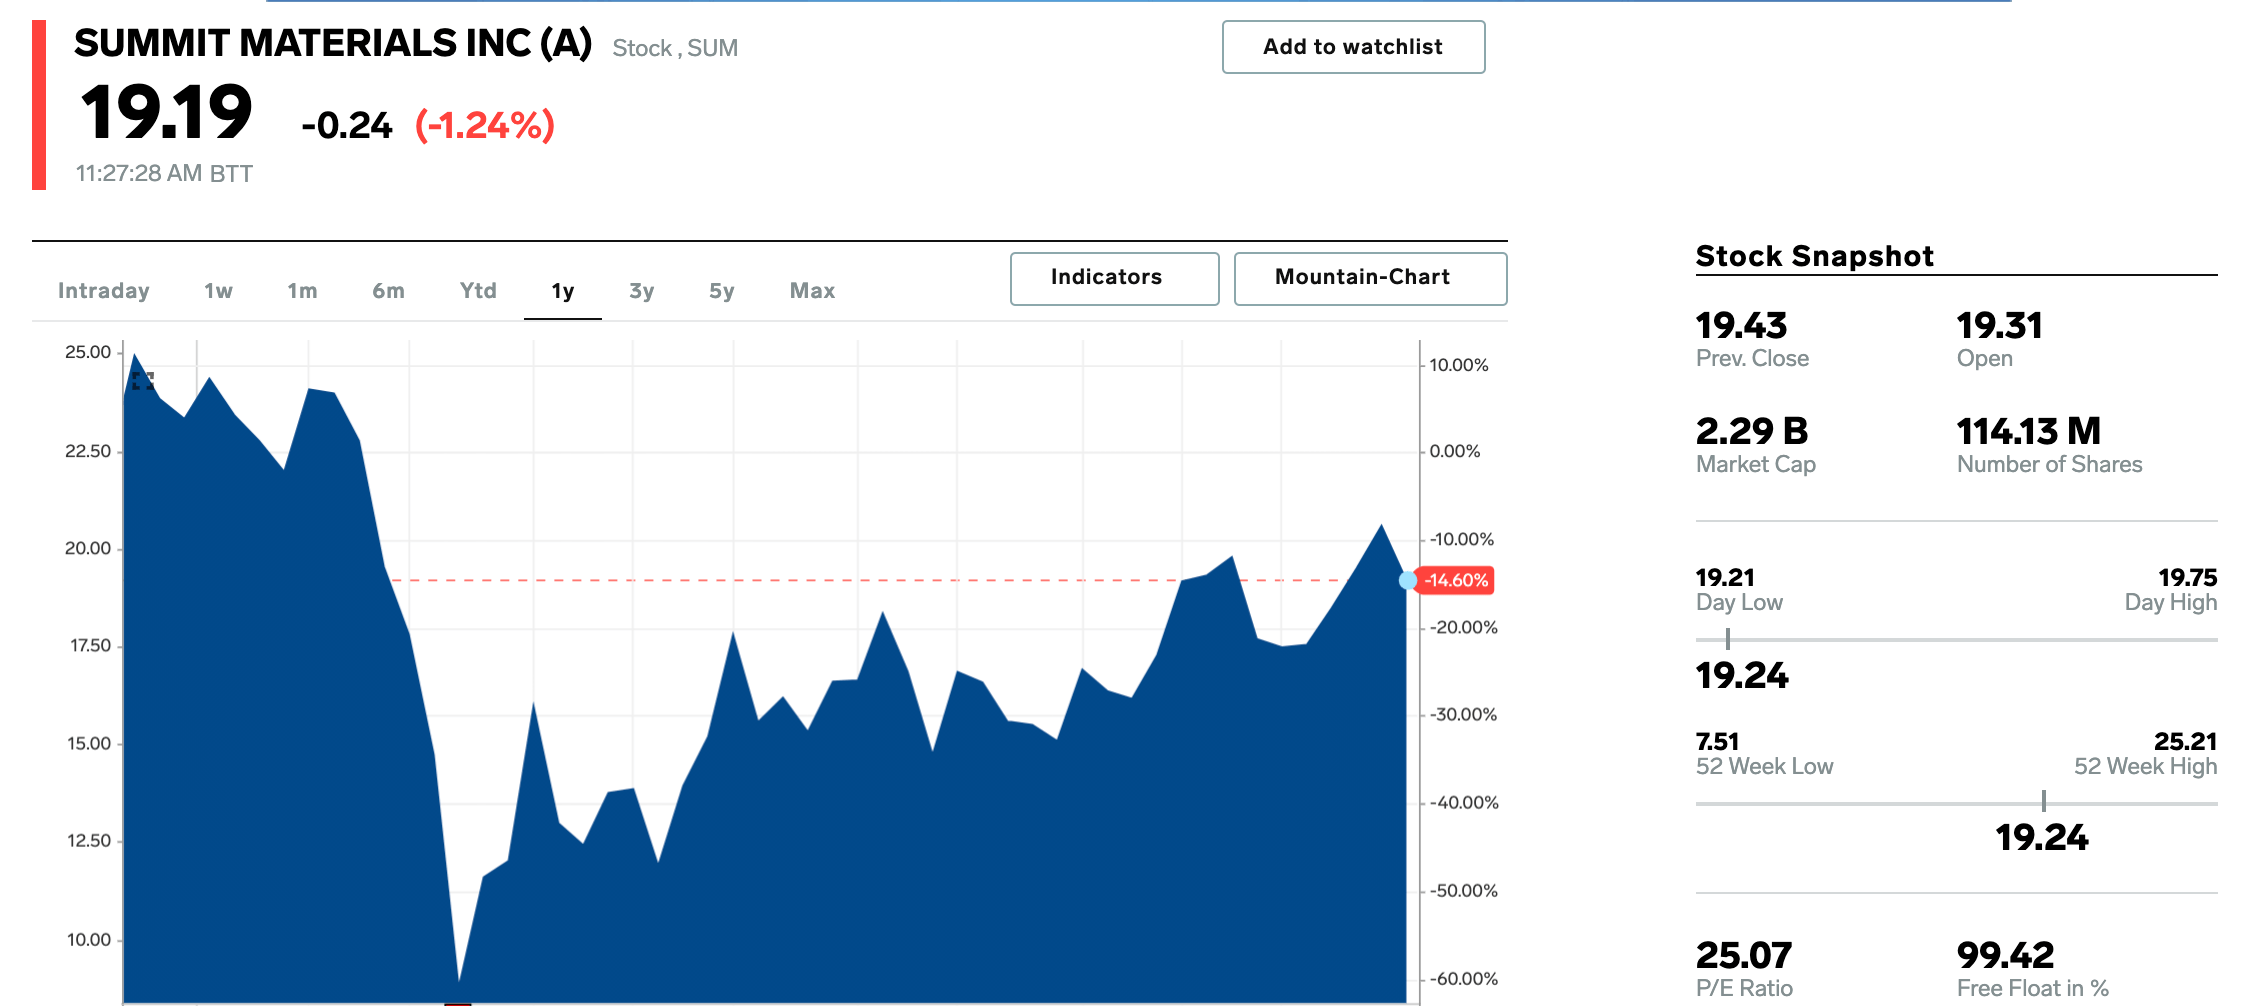Click the 'Stock , SUM' ticker label

675,48
